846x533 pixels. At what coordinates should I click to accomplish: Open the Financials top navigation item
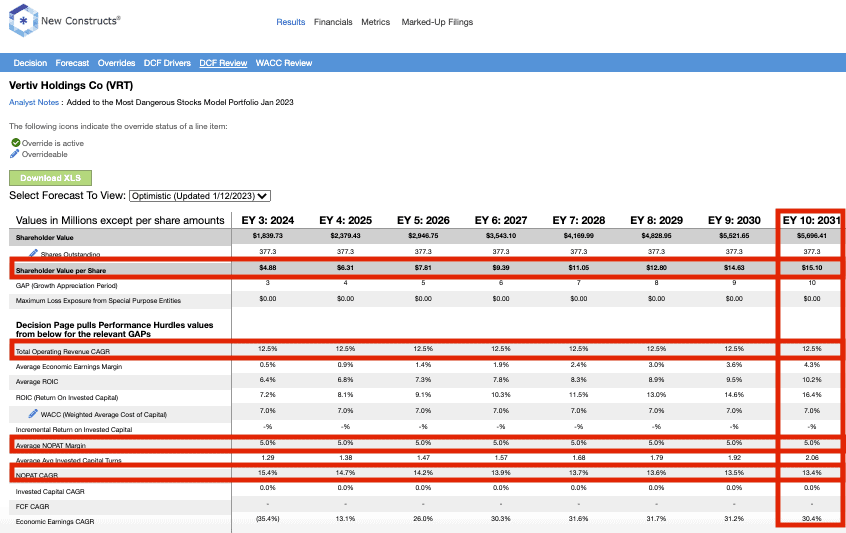tap(333, 22)
